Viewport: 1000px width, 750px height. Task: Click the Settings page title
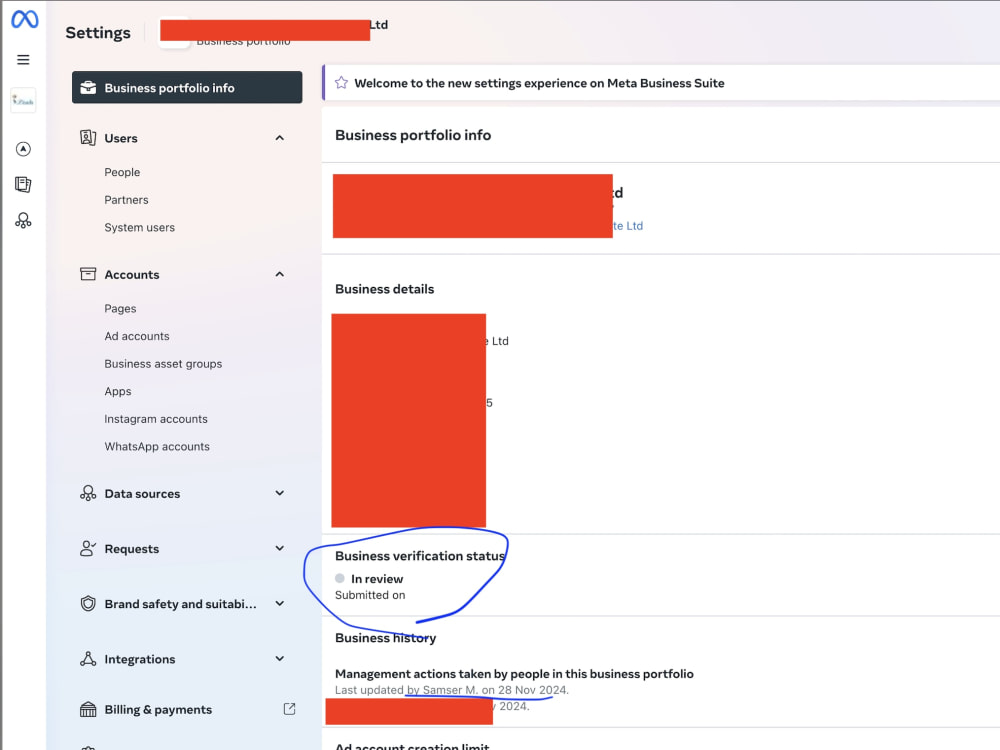point(98,33)
